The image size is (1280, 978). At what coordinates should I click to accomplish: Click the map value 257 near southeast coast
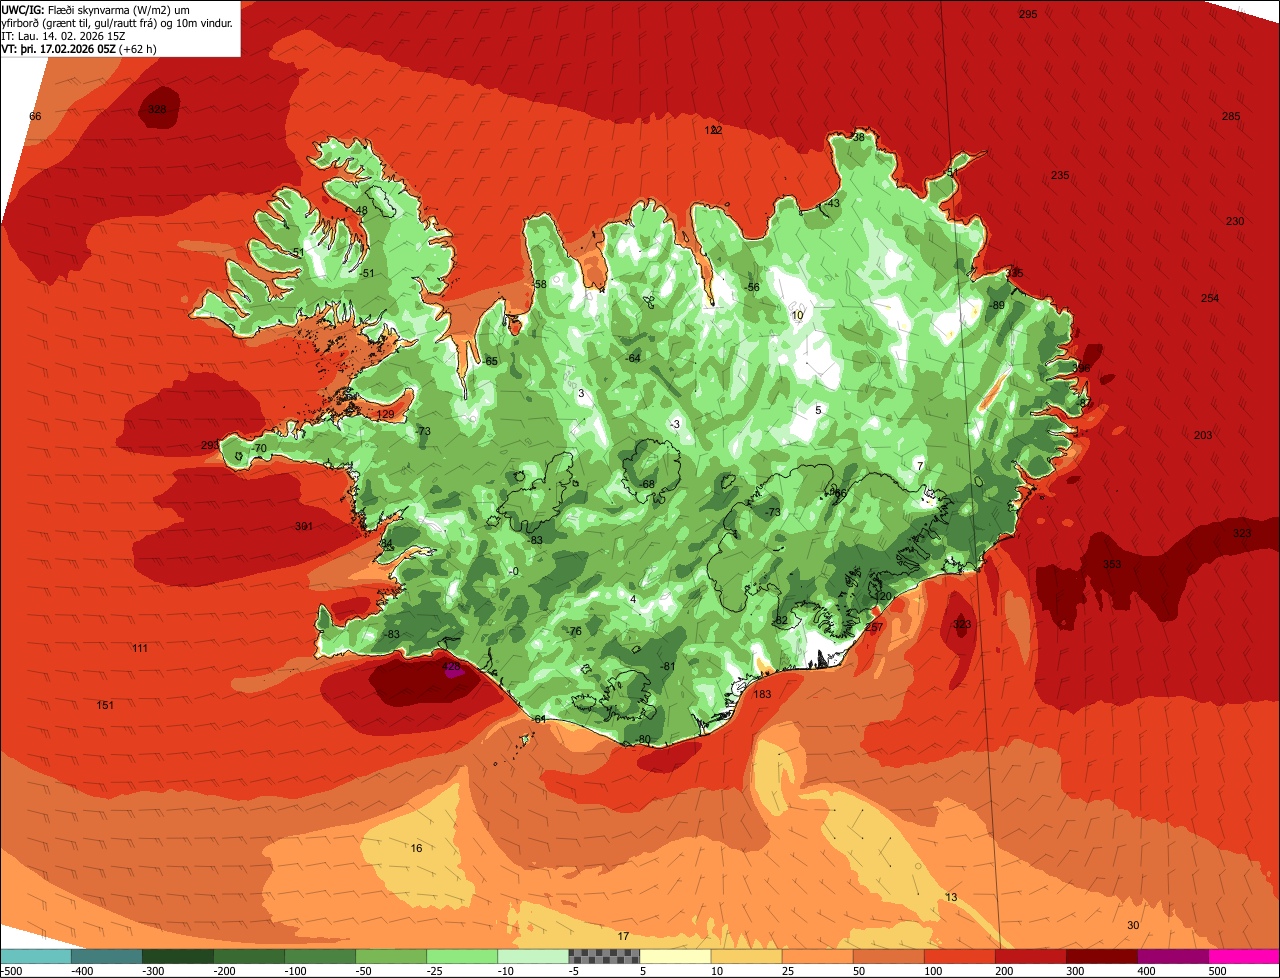pos(874,628)
